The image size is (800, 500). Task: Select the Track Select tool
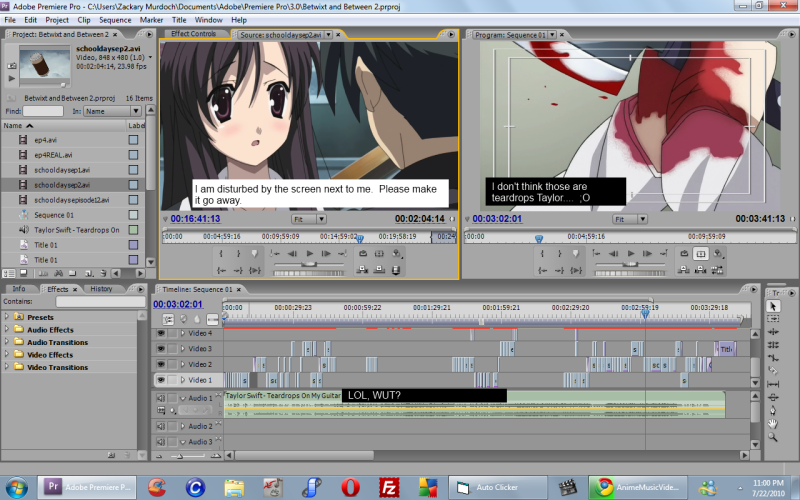point(772,318)
